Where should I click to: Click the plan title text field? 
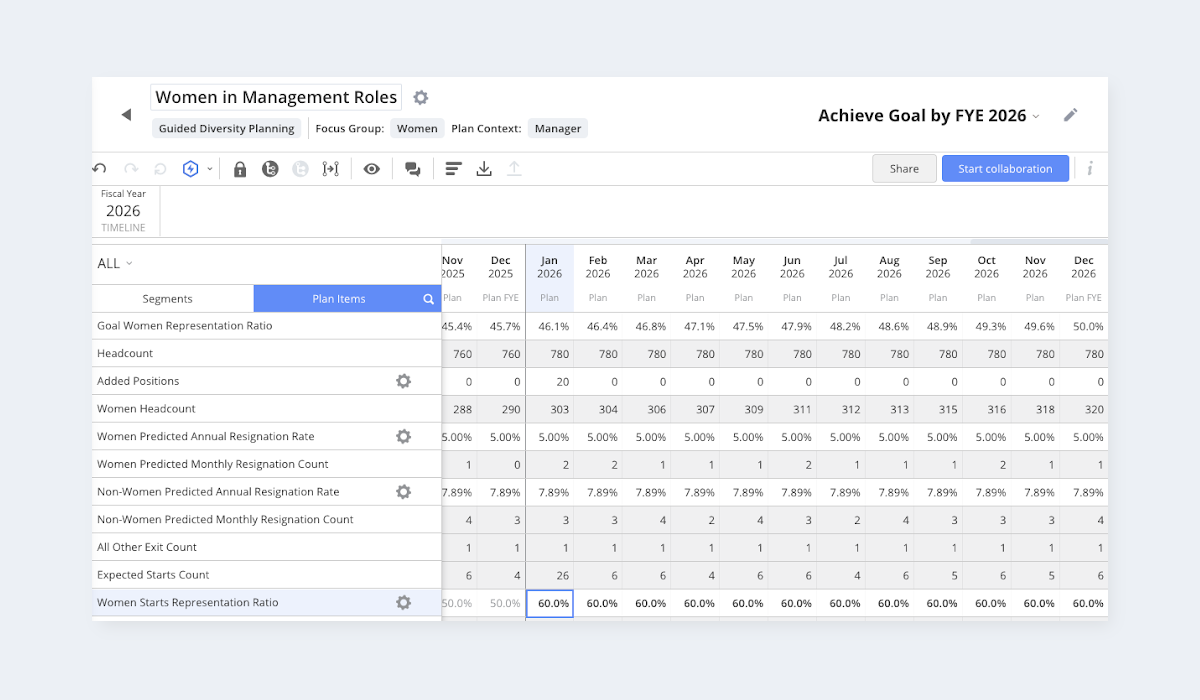pos(276,97)
